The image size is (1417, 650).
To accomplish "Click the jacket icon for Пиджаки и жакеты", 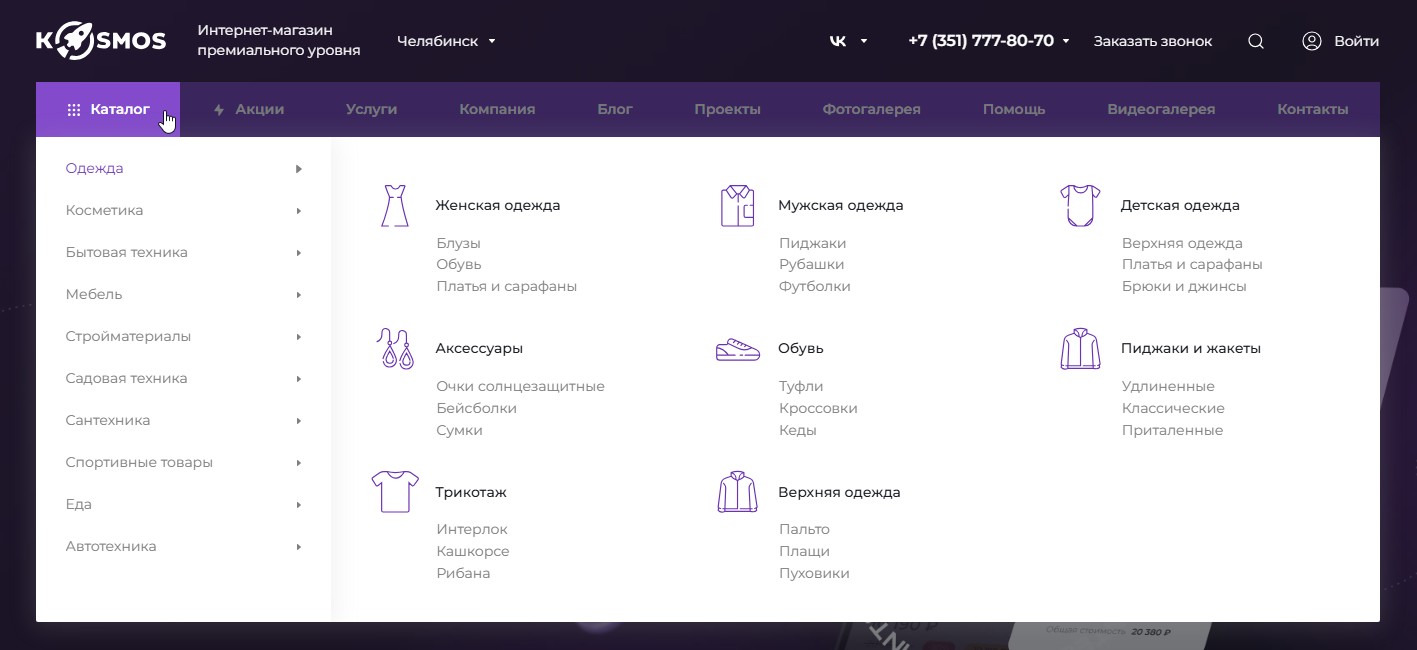I will 1080,348.
